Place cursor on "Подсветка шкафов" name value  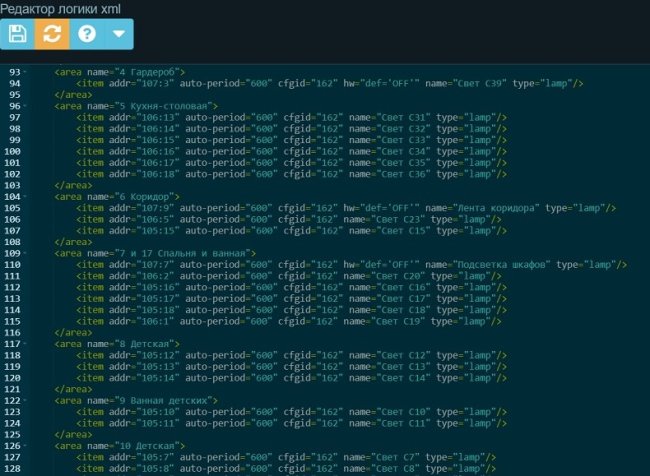[503, 265]
